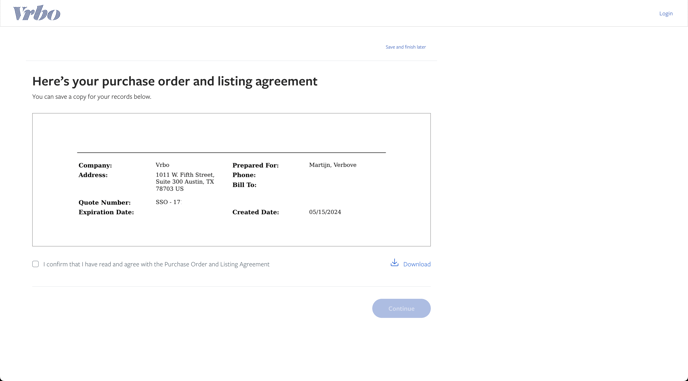Click the save a copy subtitle text
This screenshot has width=688, height=381.
pyautogui.click(x=92, y=97)
